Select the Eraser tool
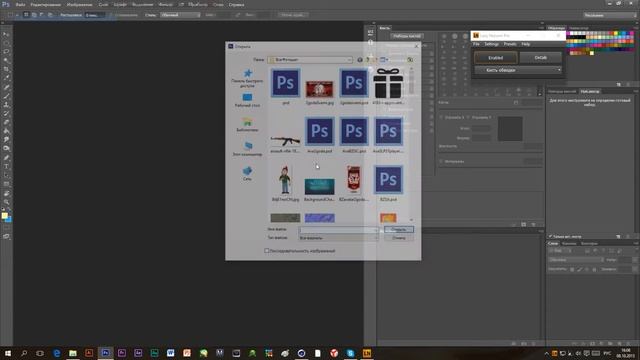 (6, 122)
